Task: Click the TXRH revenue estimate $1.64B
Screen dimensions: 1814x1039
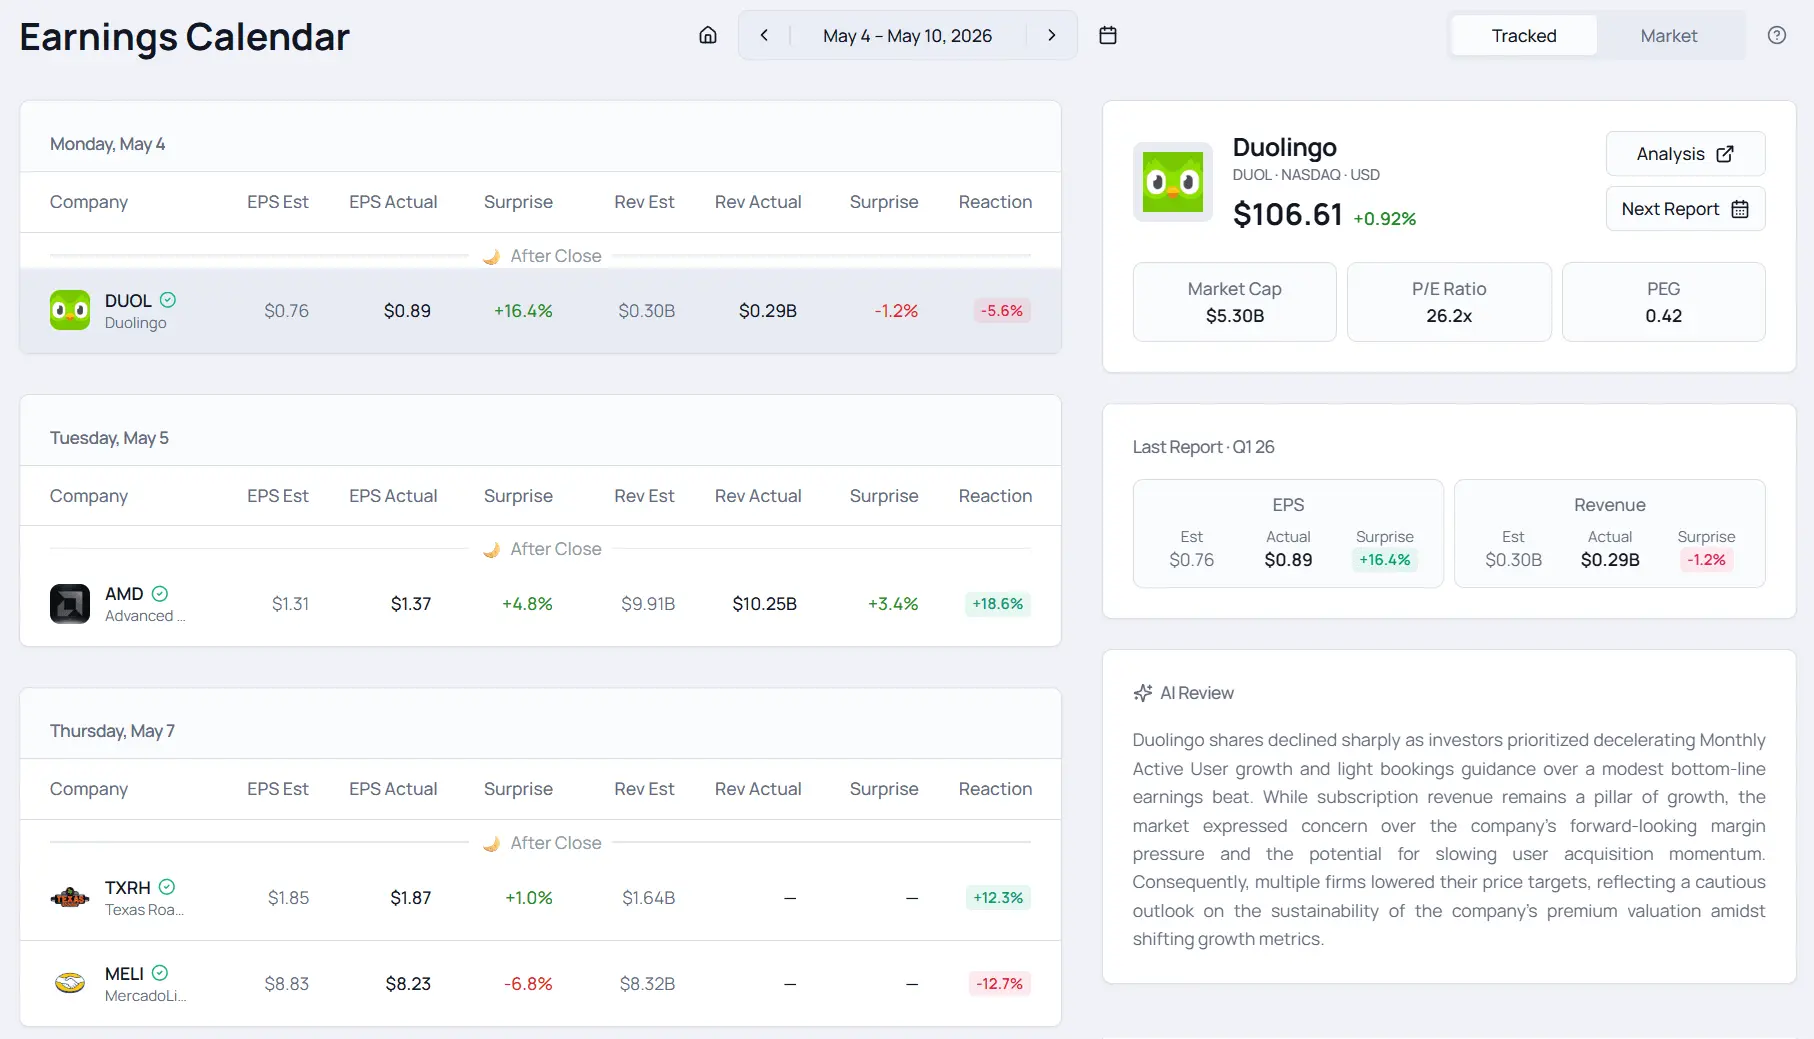Action: pos(648,898)
